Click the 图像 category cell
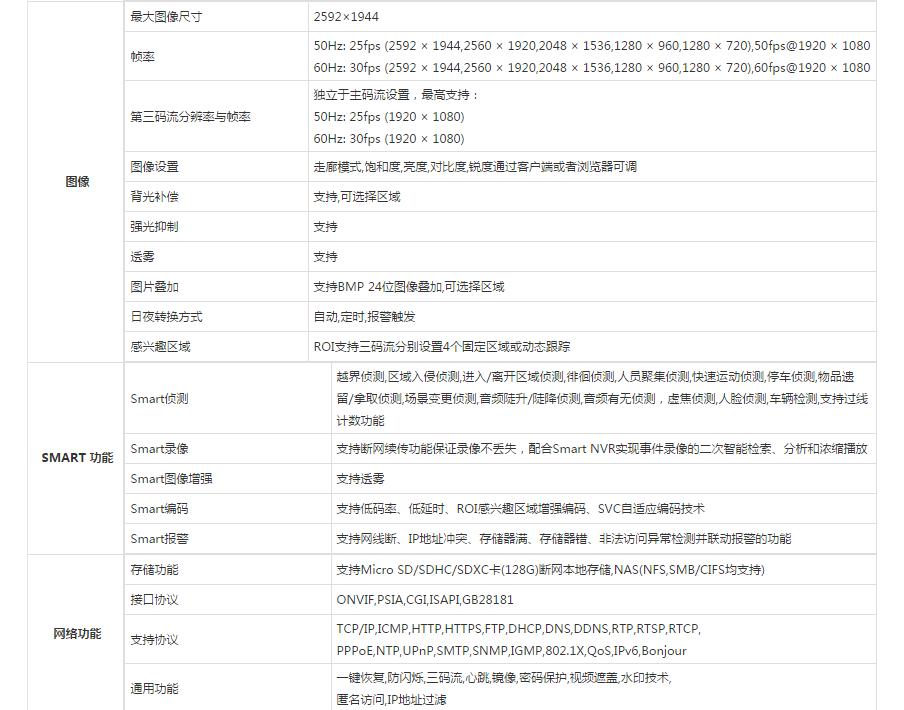Screen dimensions: 904x710 pos(77,182)
